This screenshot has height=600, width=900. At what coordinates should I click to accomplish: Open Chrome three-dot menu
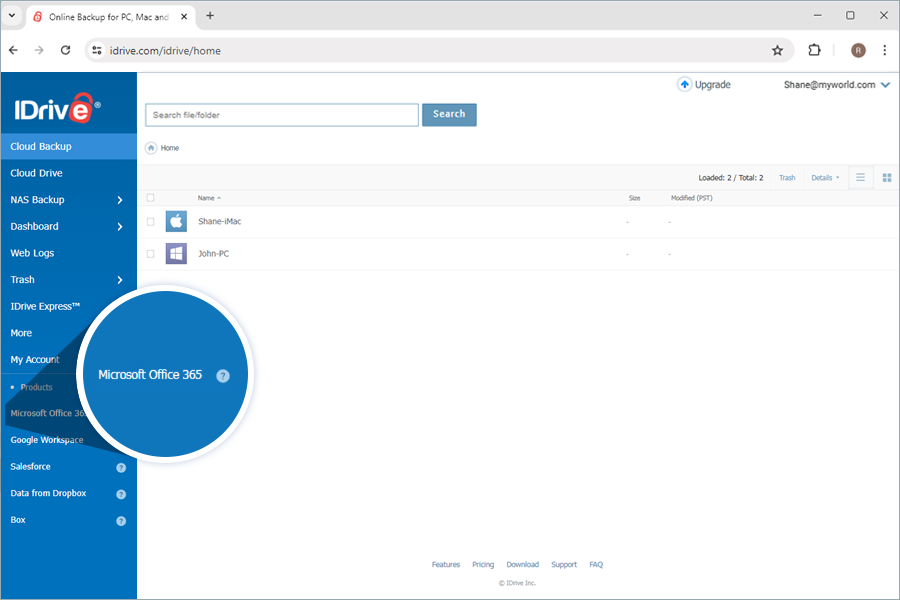(x=885, y=51)
